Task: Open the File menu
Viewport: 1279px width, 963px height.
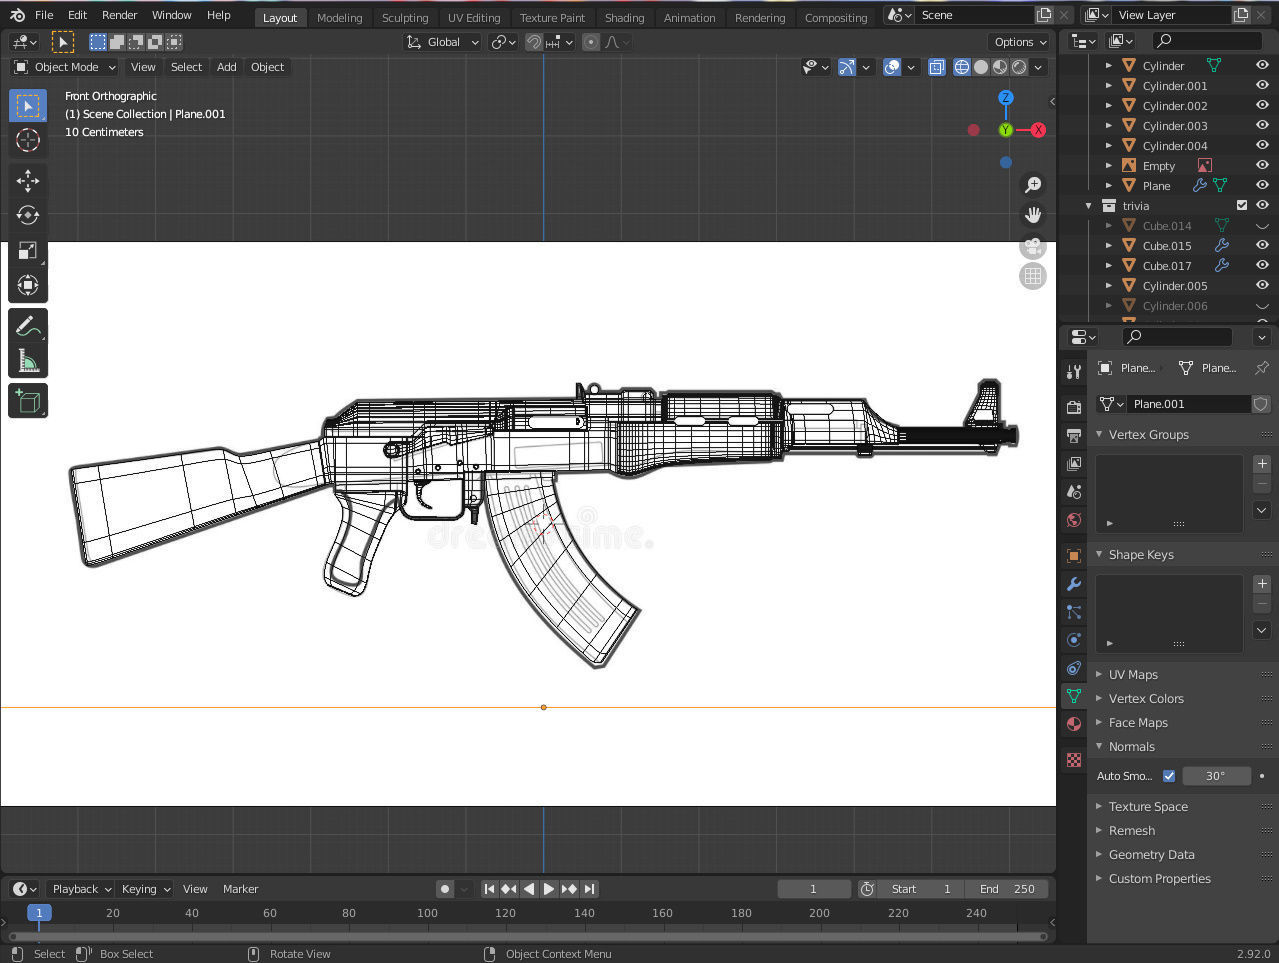Action: (44, 15)
